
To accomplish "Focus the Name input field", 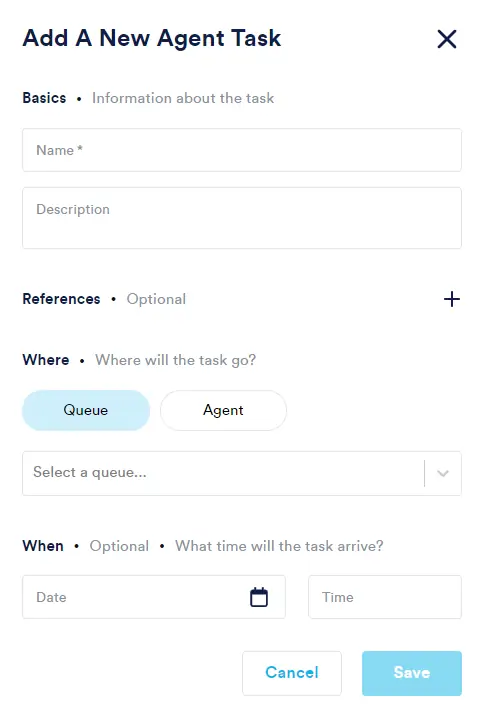I will click(x=242, y=150).
